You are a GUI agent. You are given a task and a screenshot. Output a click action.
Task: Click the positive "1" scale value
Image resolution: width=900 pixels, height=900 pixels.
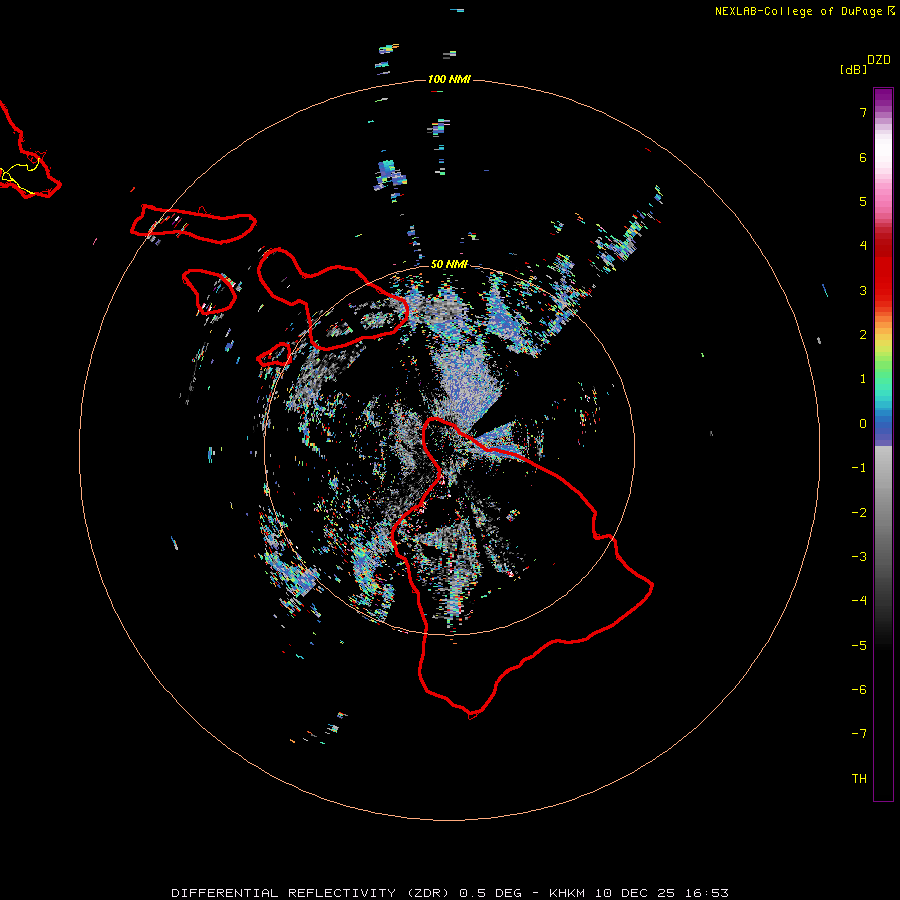click(863, 379)
